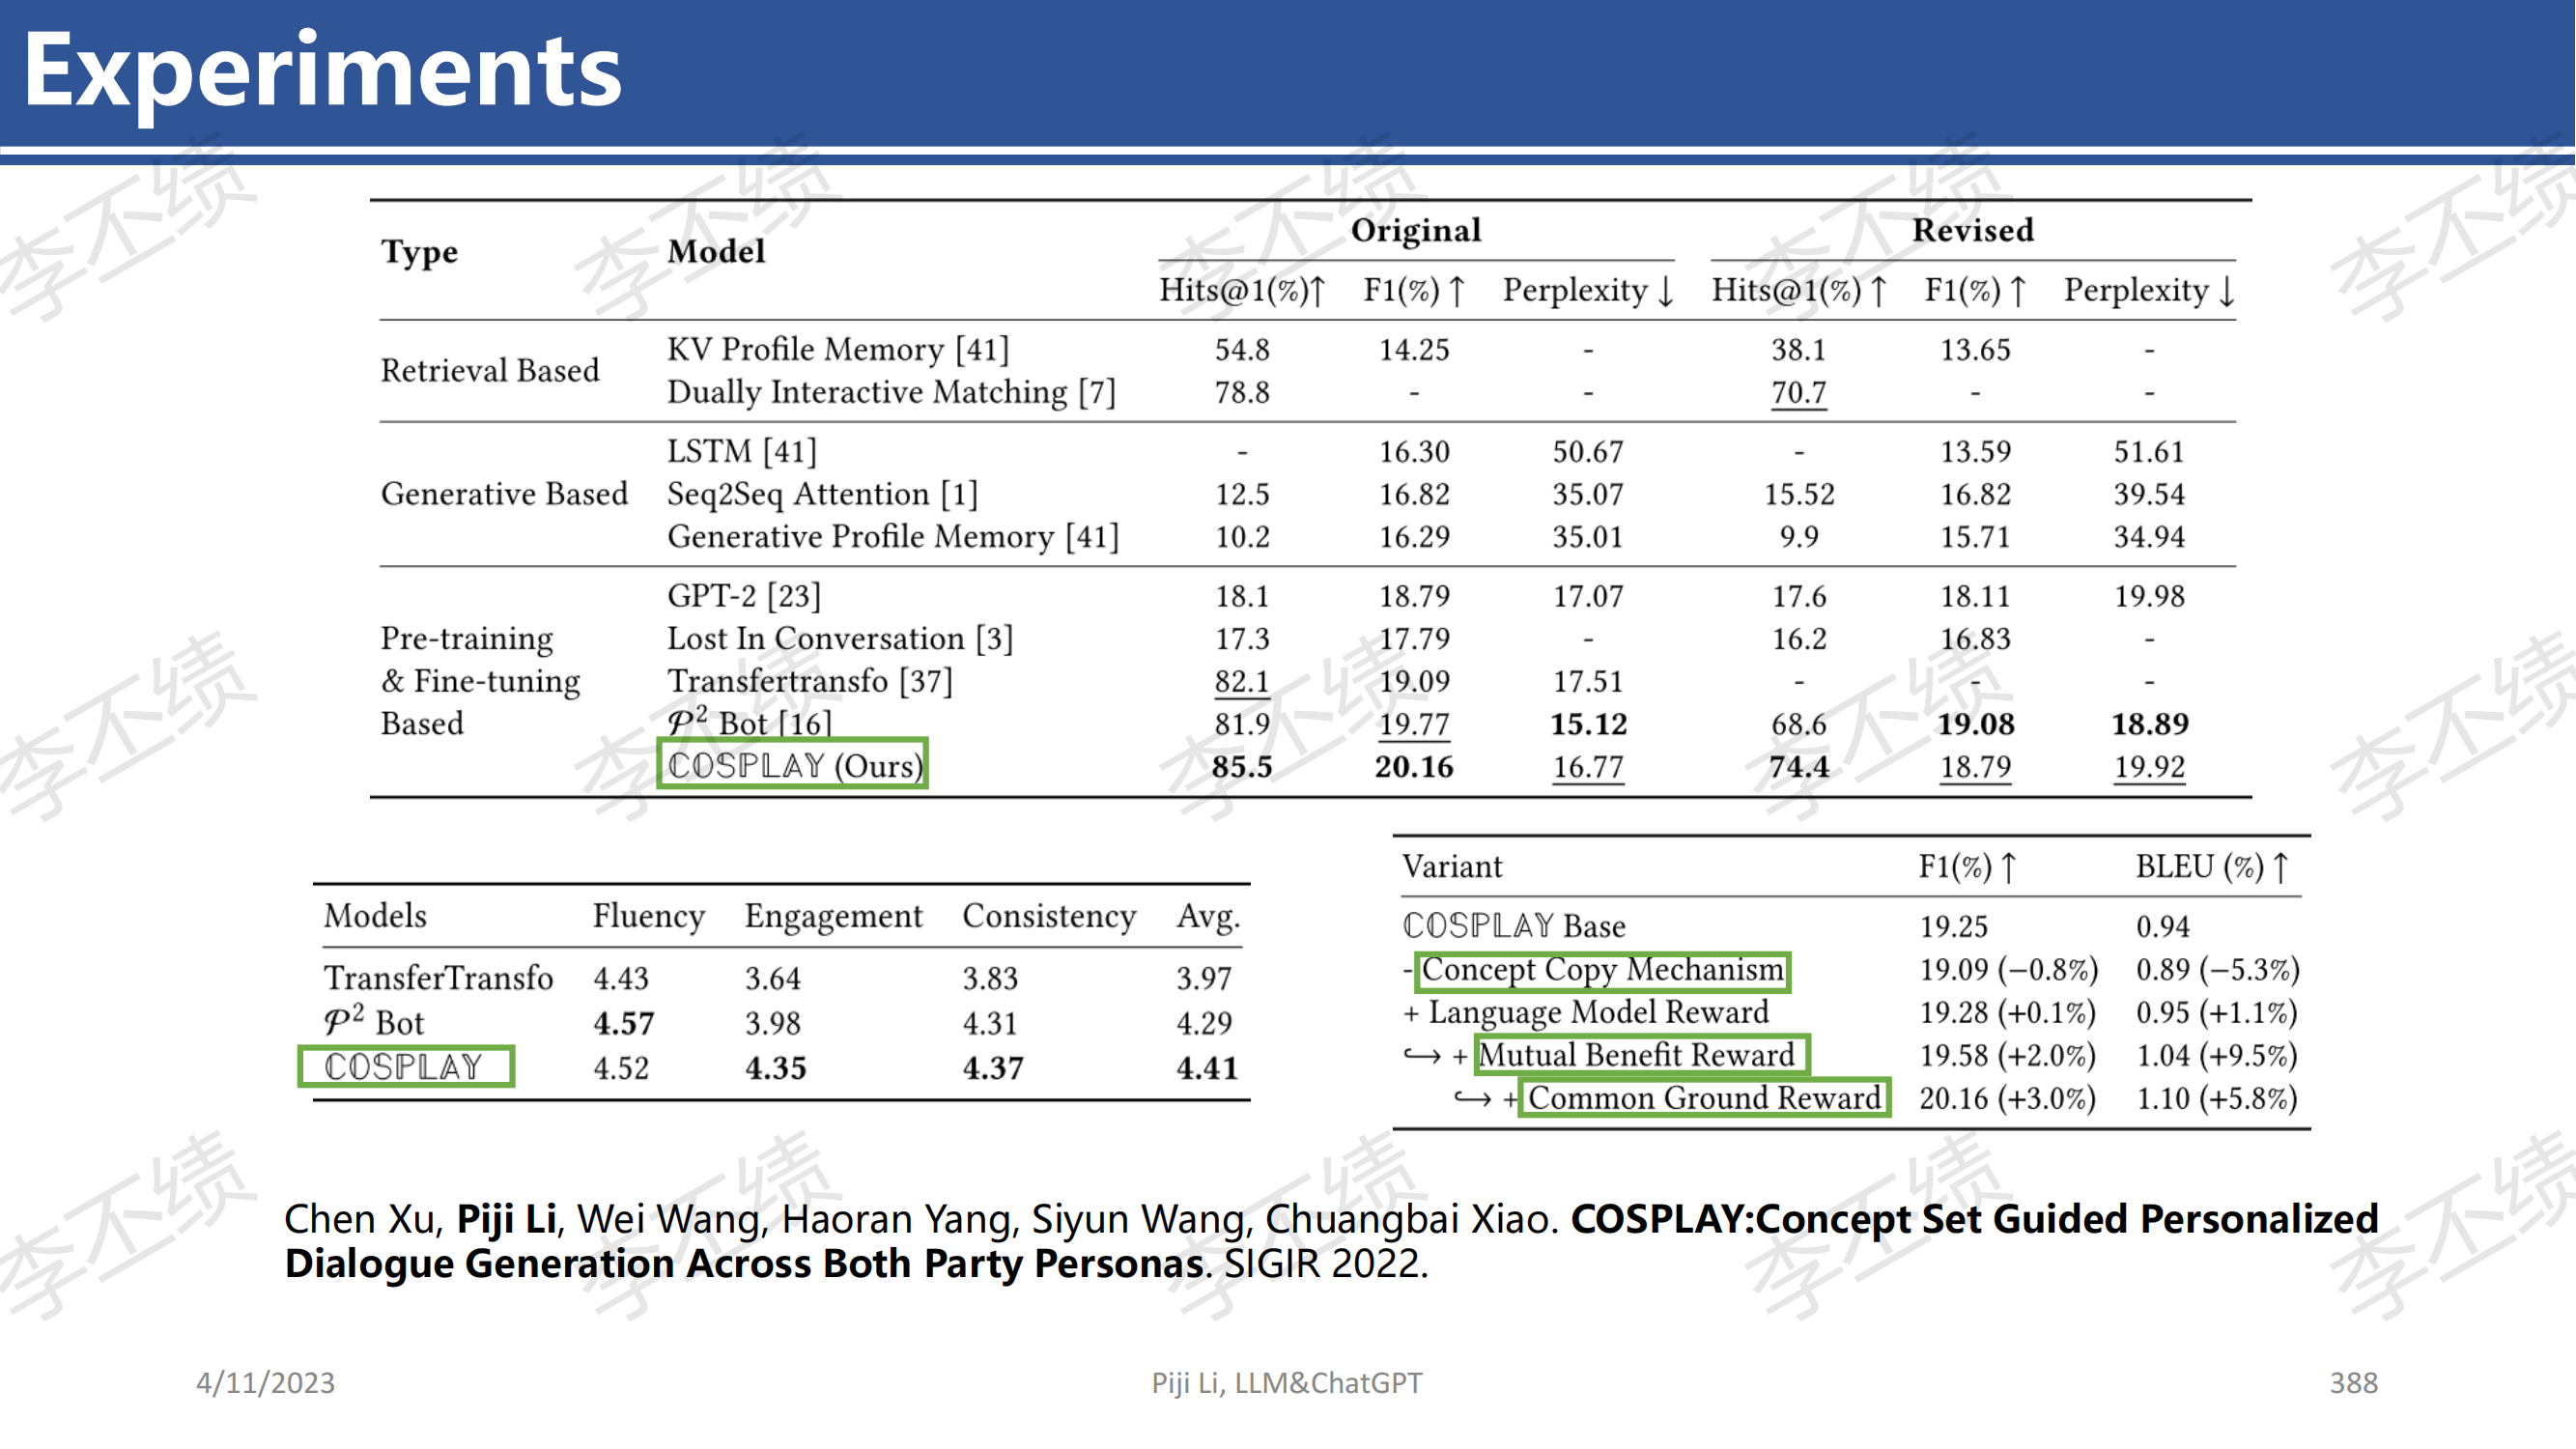
Task: Click the underlined value "70.7"
Action: (1799, 393)
